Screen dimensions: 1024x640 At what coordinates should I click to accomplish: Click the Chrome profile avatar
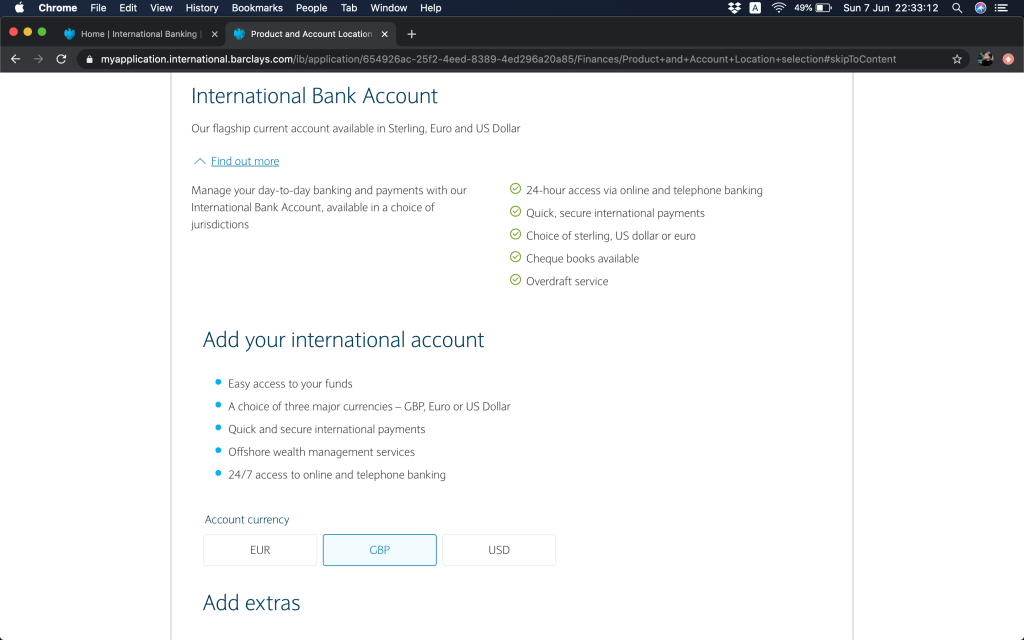(x=985, y=59)
